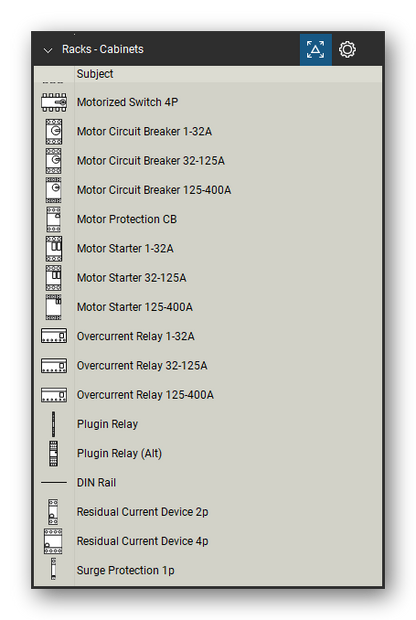Select the Motor Starter 125-400A icon

tap(54, 307)
